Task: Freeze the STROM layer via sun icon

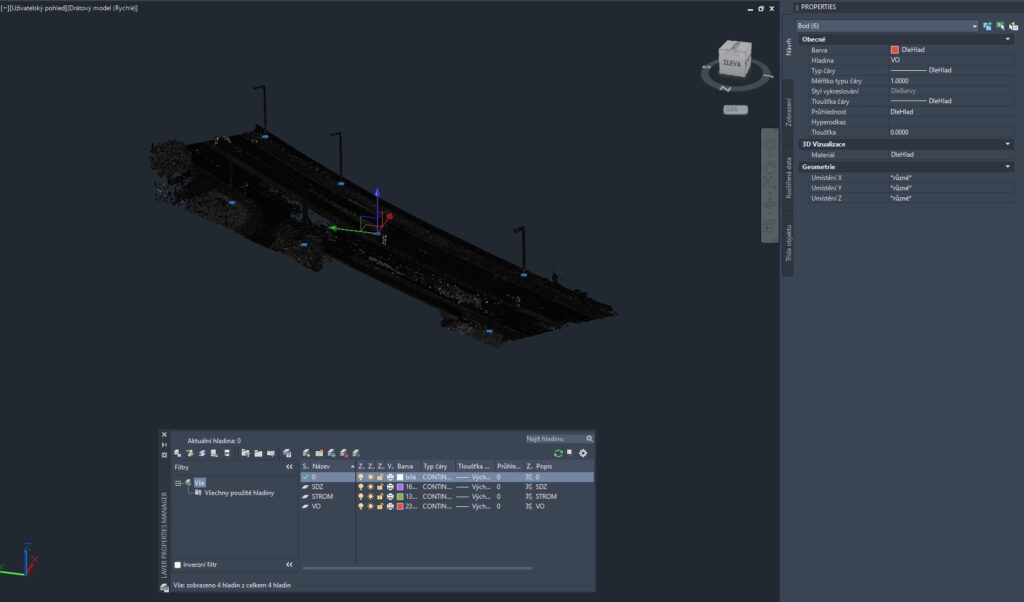Action: click(x=370, y=496)
